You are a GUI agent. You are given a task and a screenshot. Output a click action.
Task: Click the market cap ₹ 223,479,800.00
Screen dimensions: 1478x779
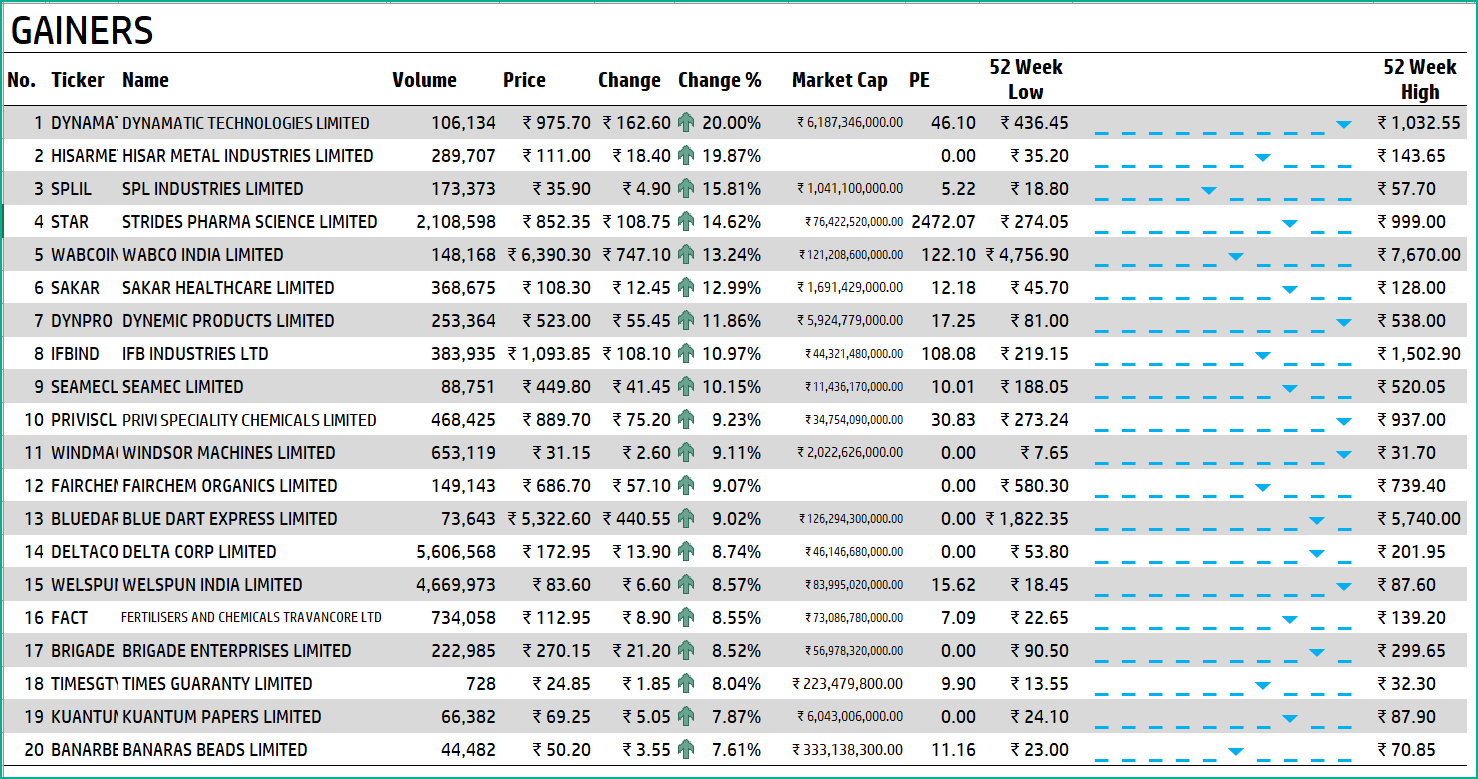tap(848, 683)
